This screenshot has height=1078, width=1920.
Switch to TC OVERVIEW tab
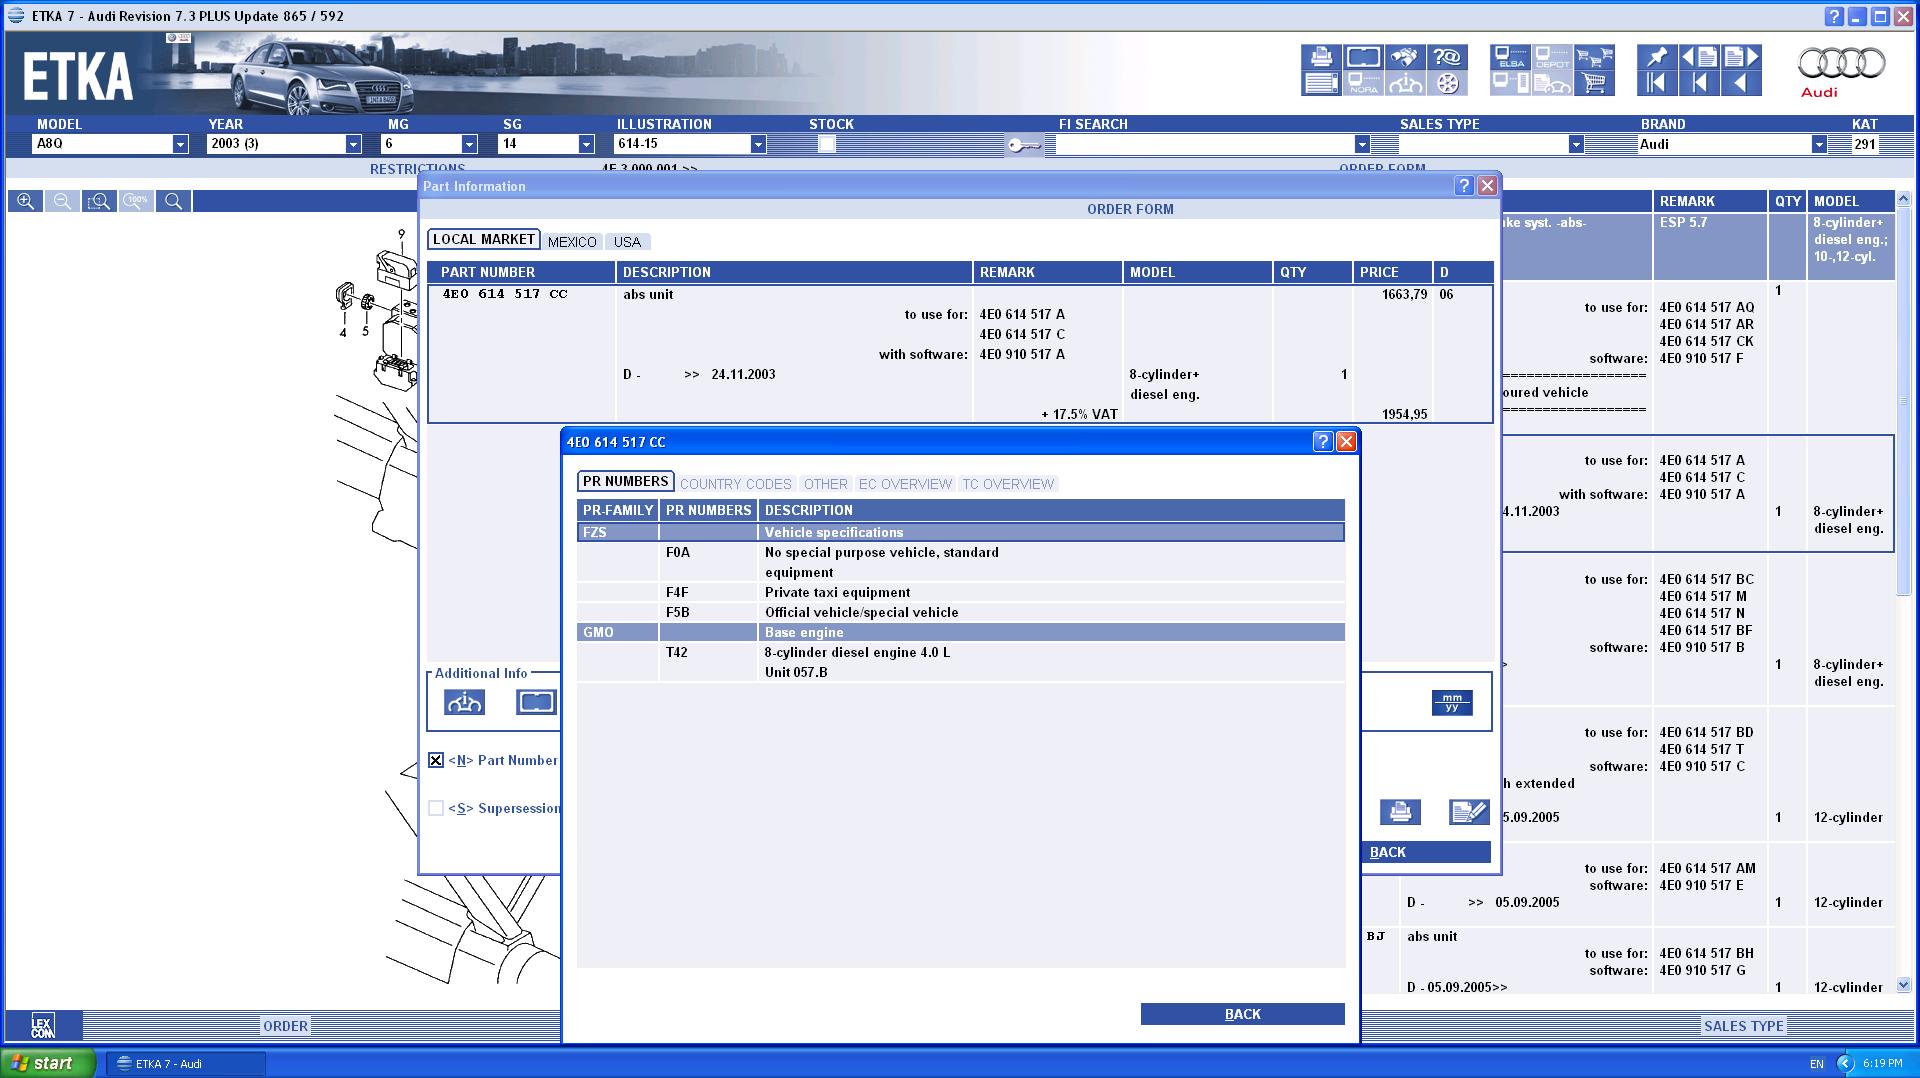(1008, 484)
